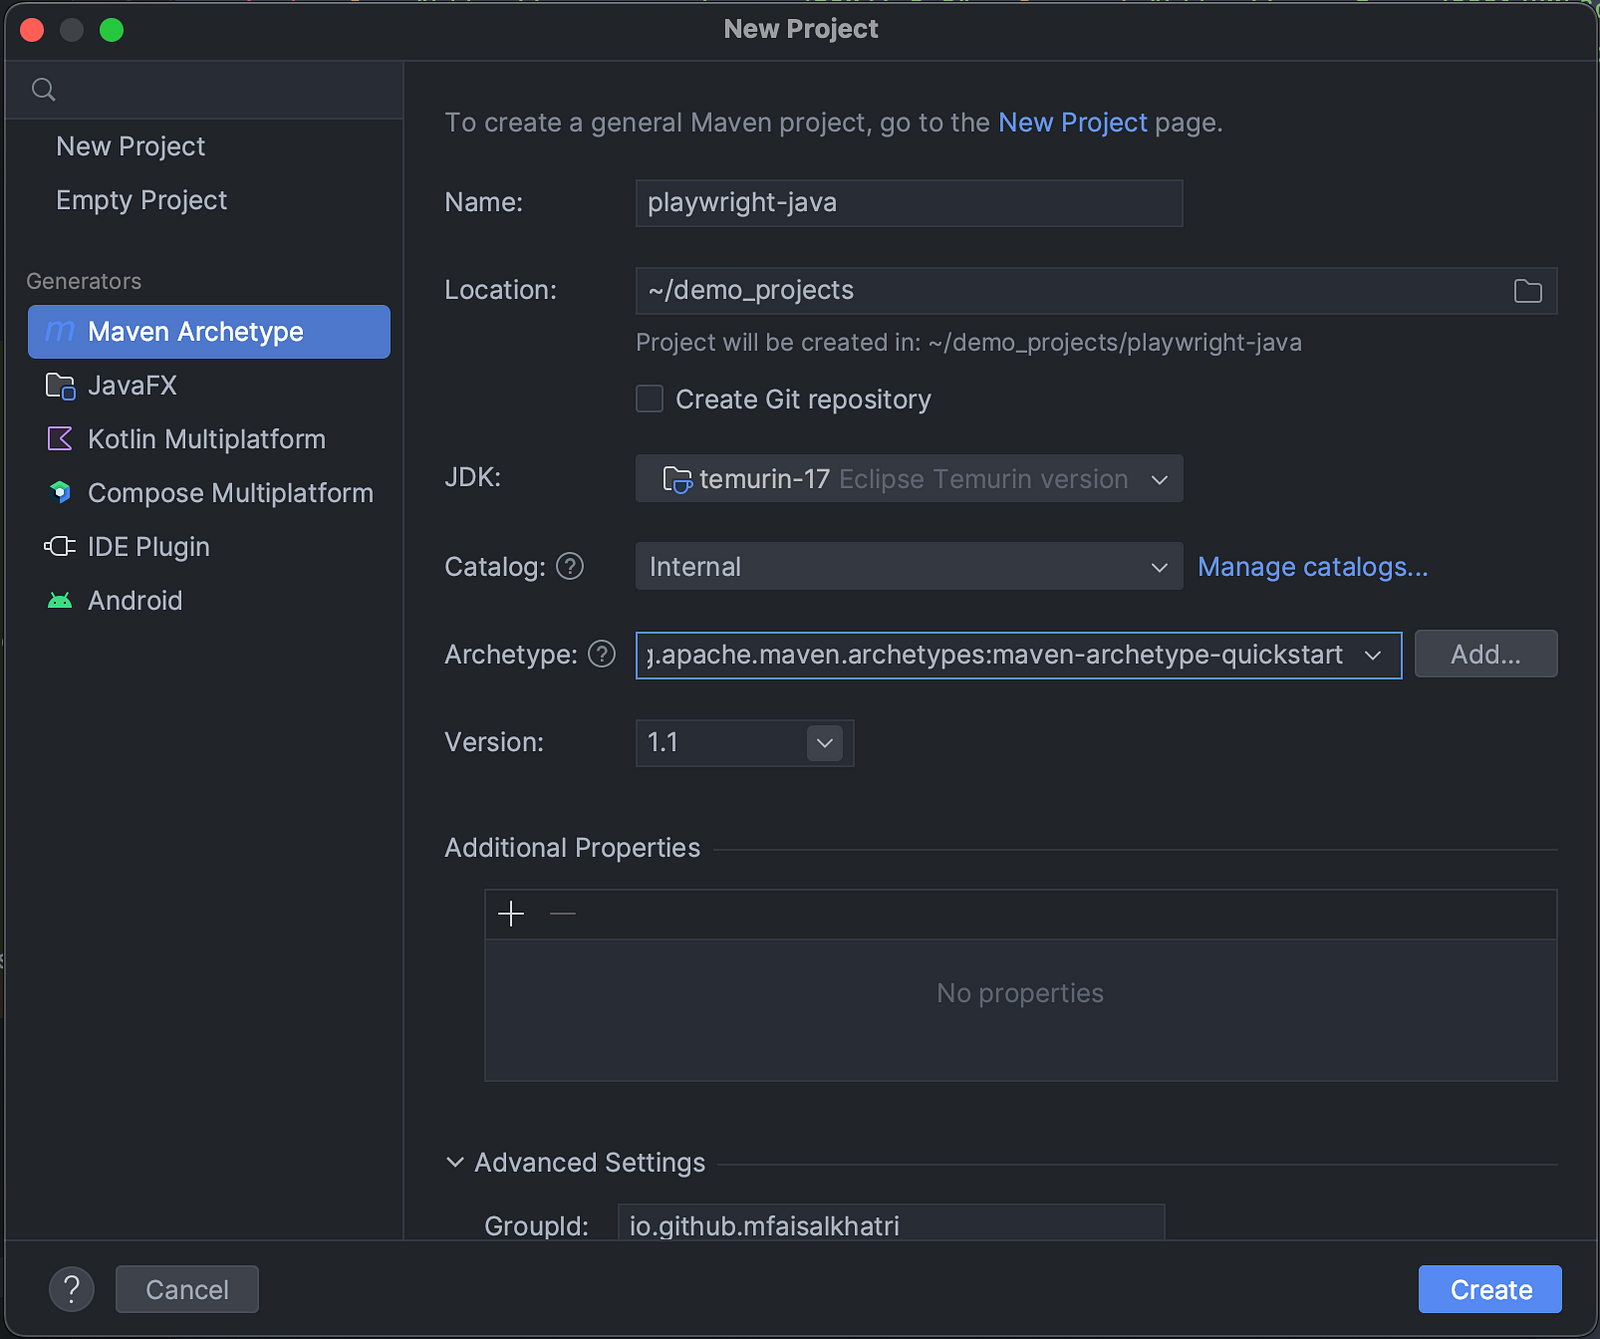Click the Catalog help question mark icon

point(570,567)
